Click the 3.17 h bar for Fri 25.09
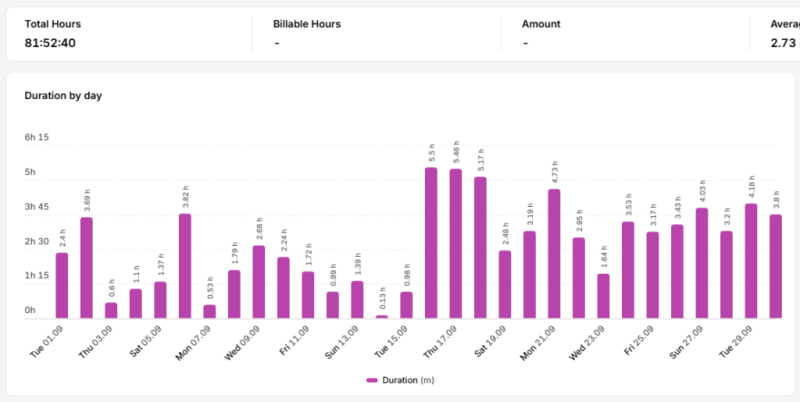 pos(653,275)
